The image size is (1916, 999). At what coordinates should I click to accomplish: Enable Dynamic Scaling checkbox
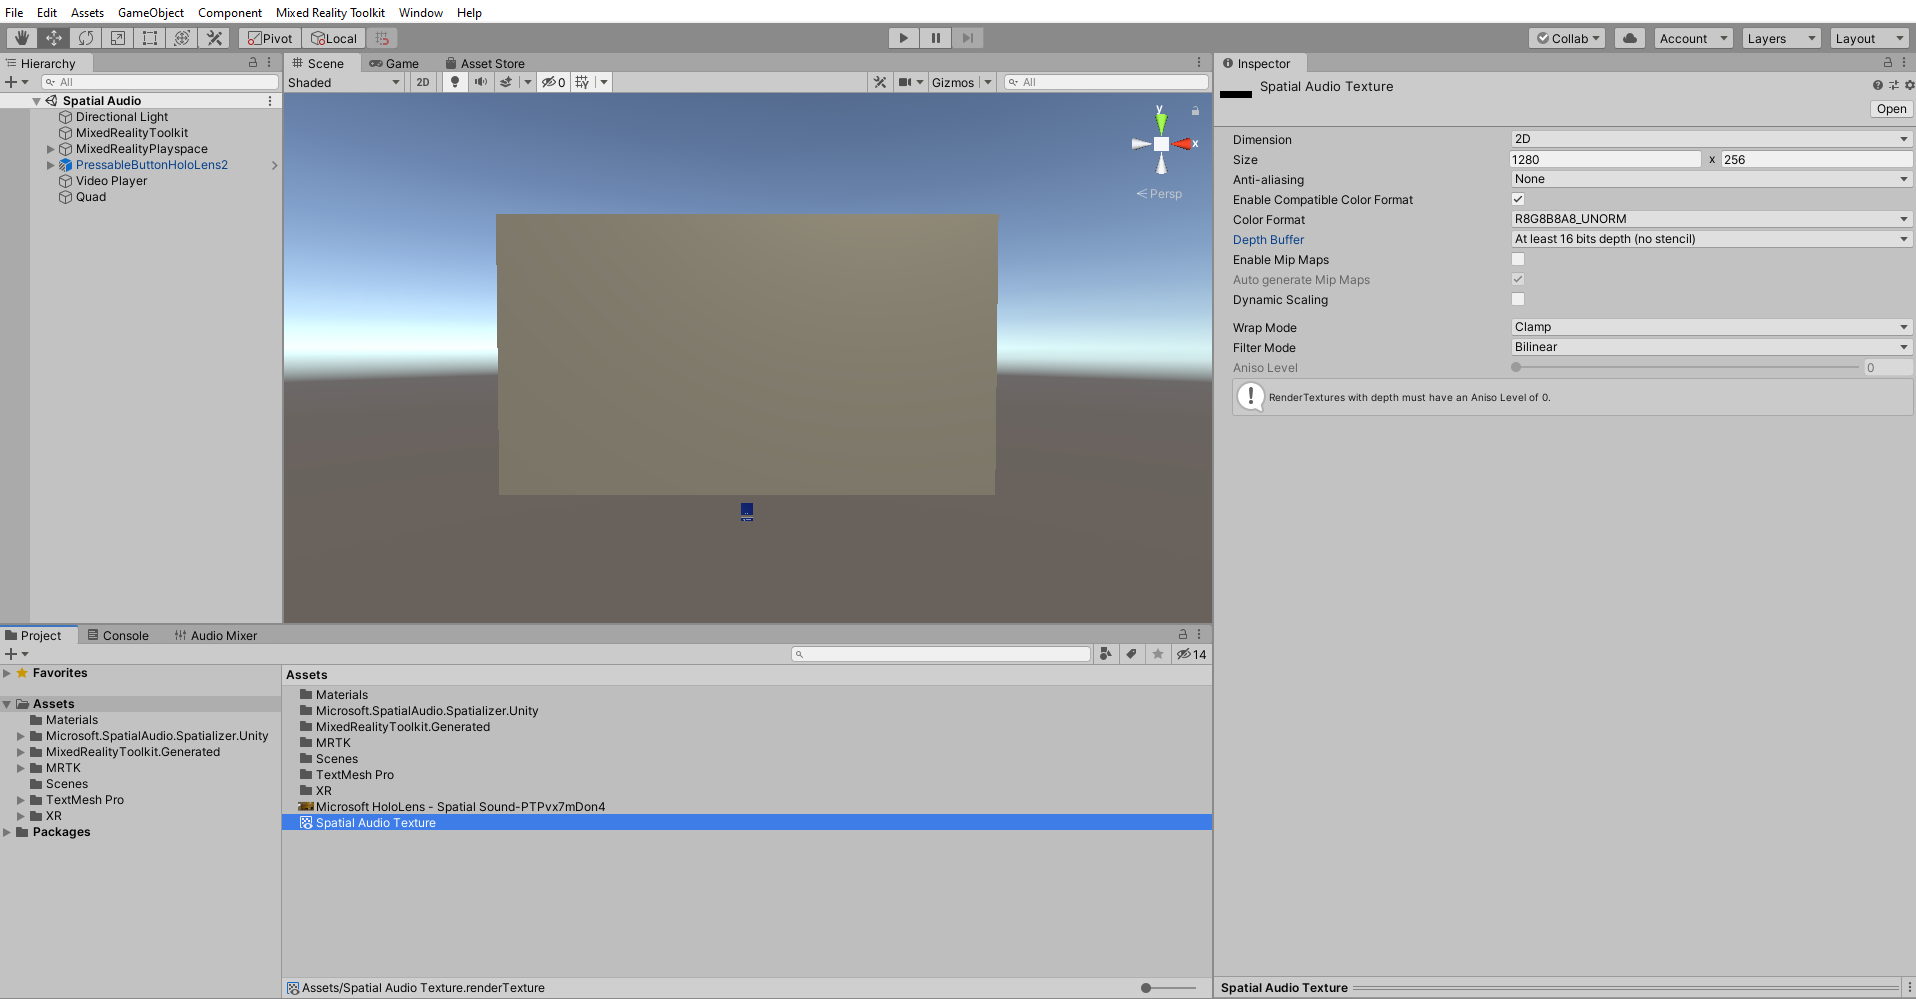coord(1518,299)
